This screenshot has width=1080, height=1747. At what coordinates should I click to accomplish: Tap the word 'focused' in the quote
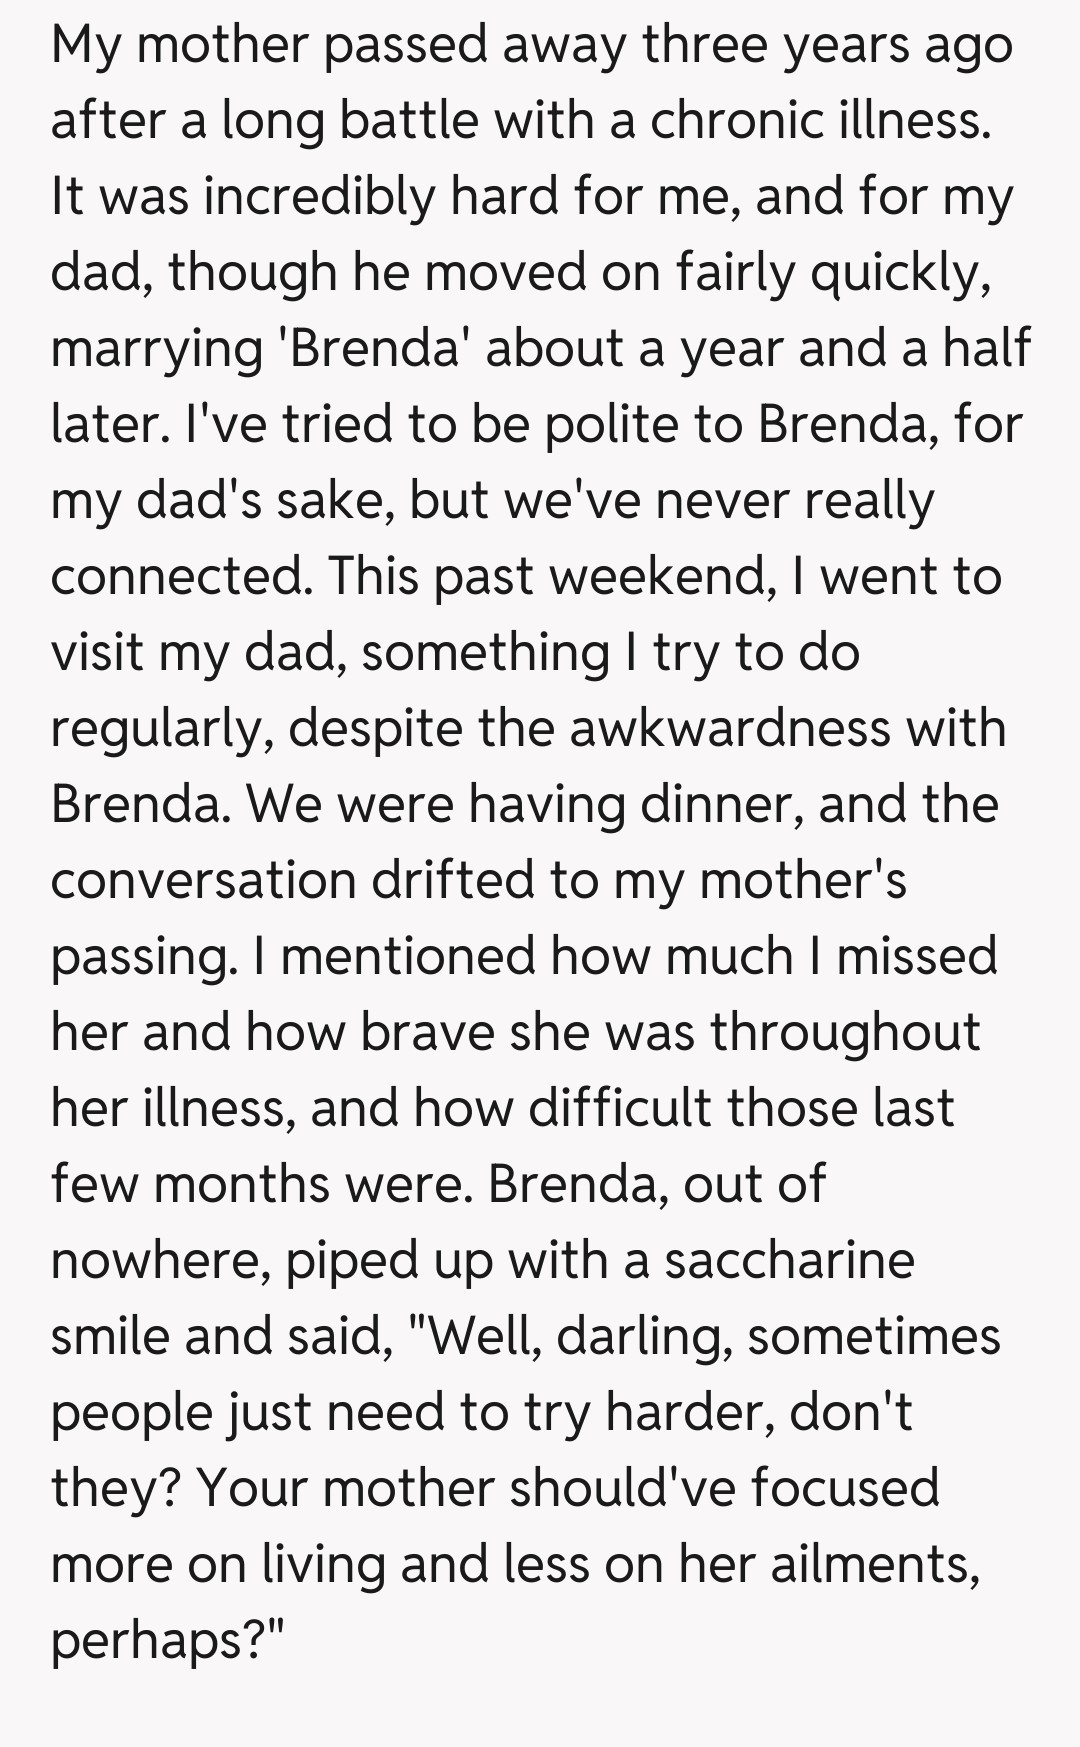coord(845,1487)
